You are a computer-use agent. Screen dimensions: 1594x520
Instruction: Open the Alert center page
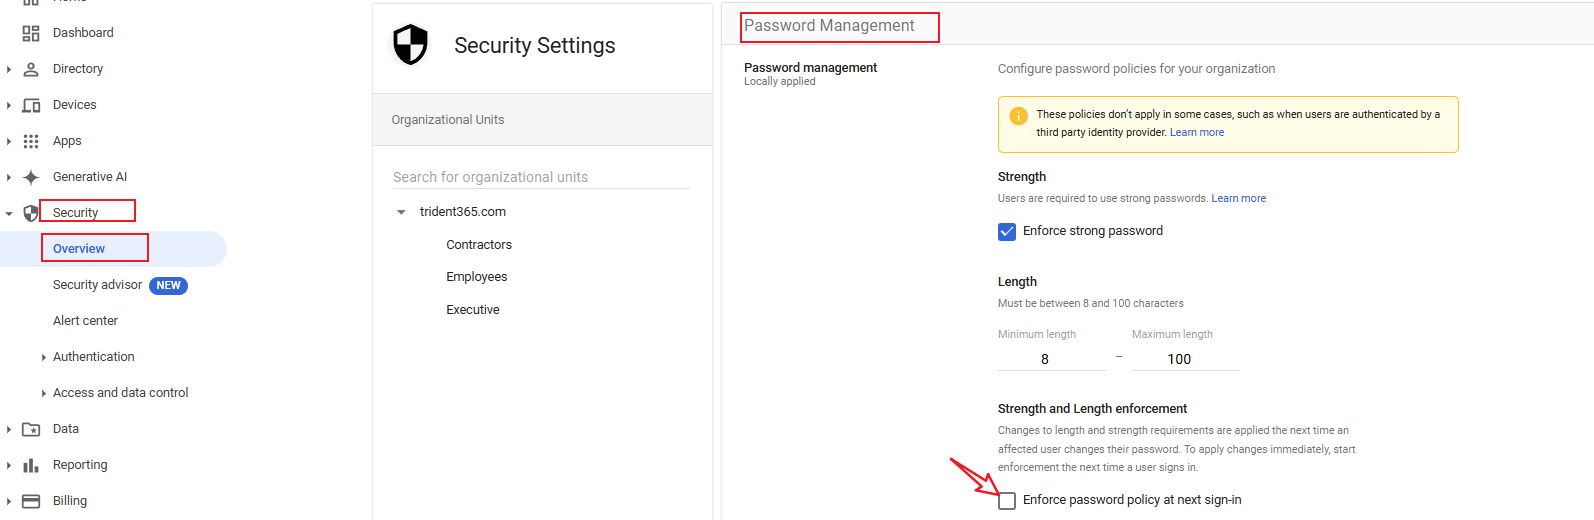tap(85, 321)
